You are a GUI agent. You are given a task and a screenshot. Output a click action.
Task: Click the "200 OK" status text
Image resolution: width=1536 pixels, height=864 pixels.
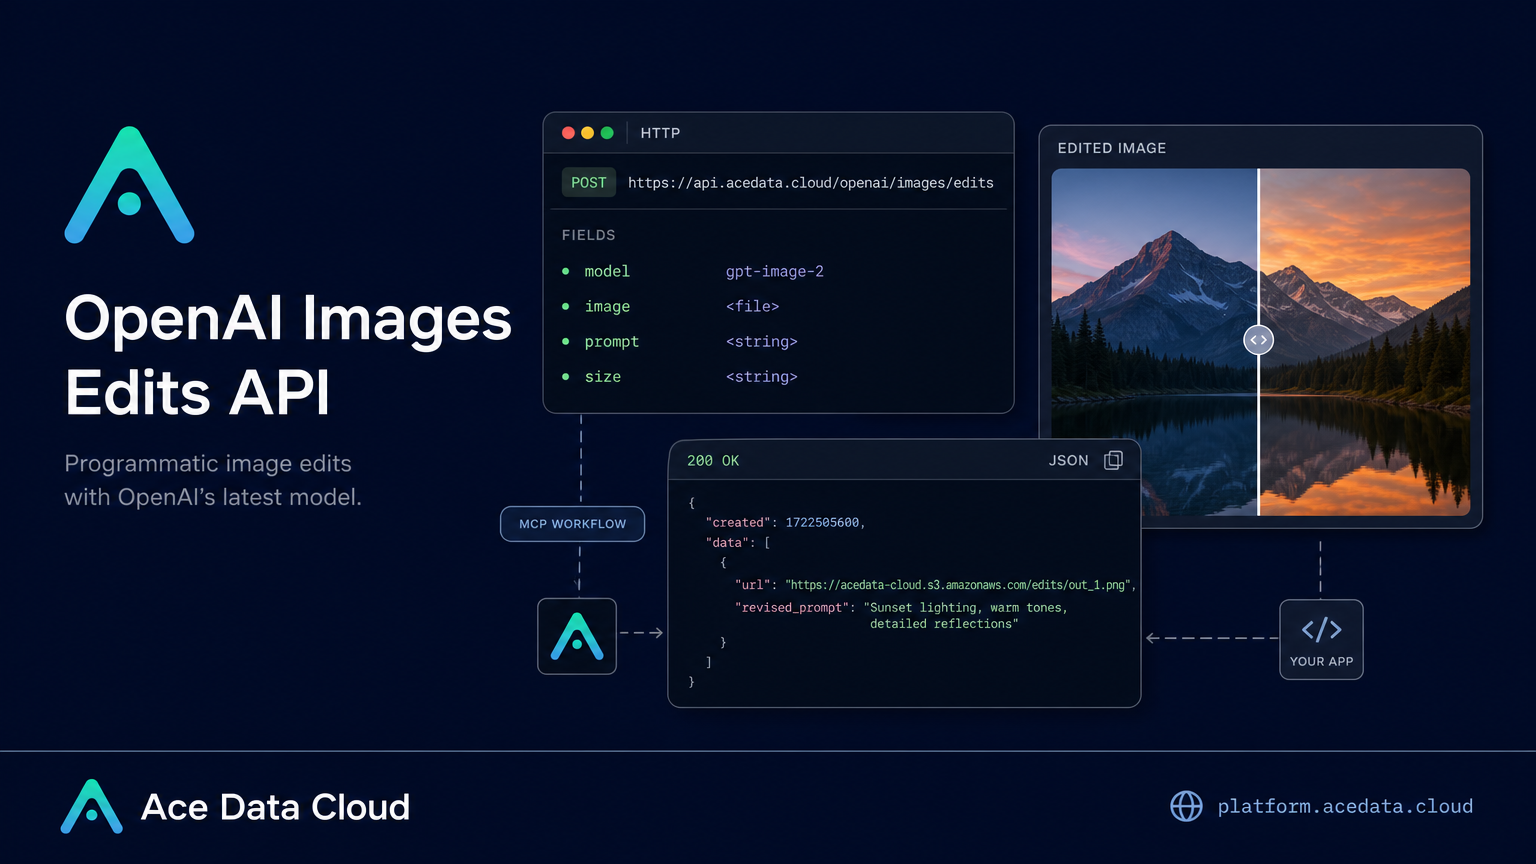[x=713, y=460]
